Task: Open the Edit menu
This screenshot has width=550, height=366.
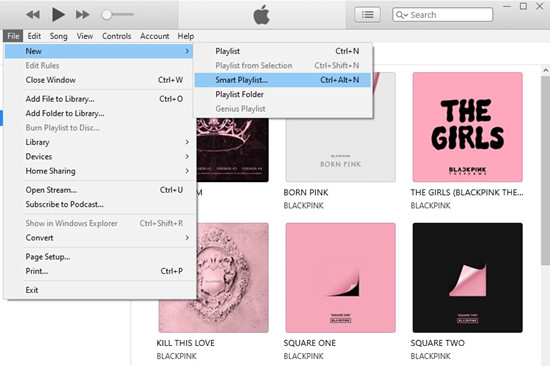Action: (34, 36)
